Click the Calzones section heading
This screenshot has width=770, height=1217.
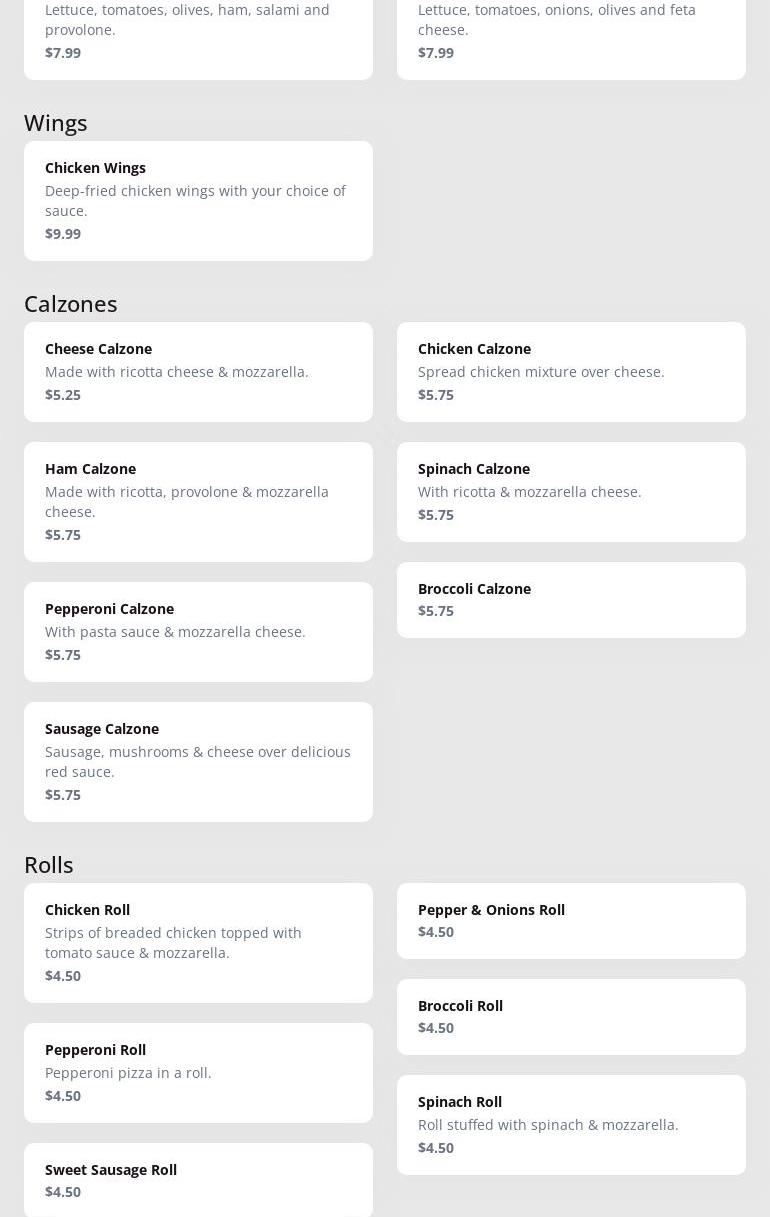(x=71, y=303)
